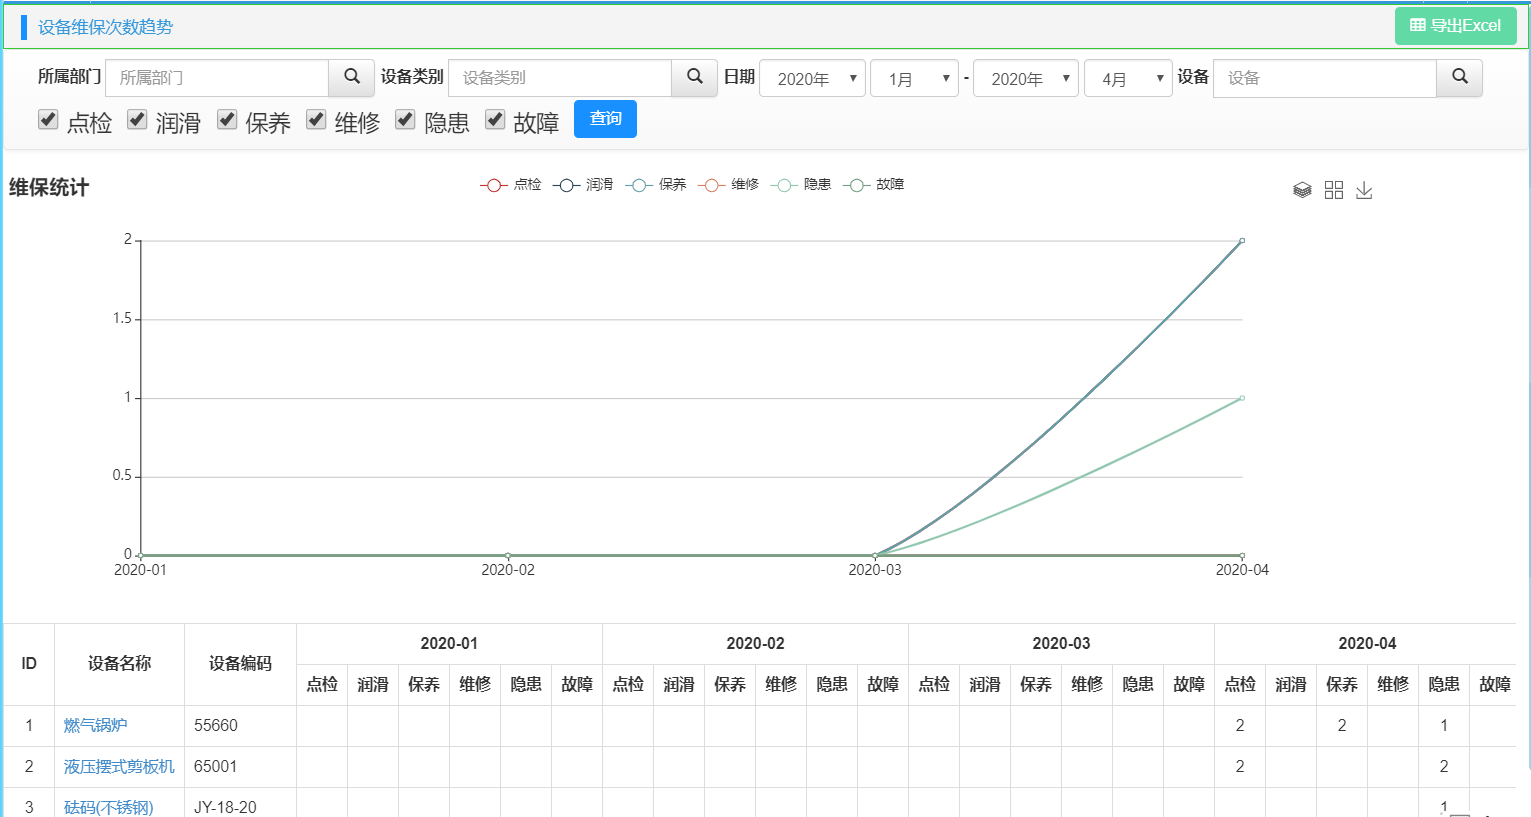Toggle the 故障 legend series in chart

click(874, 185)
